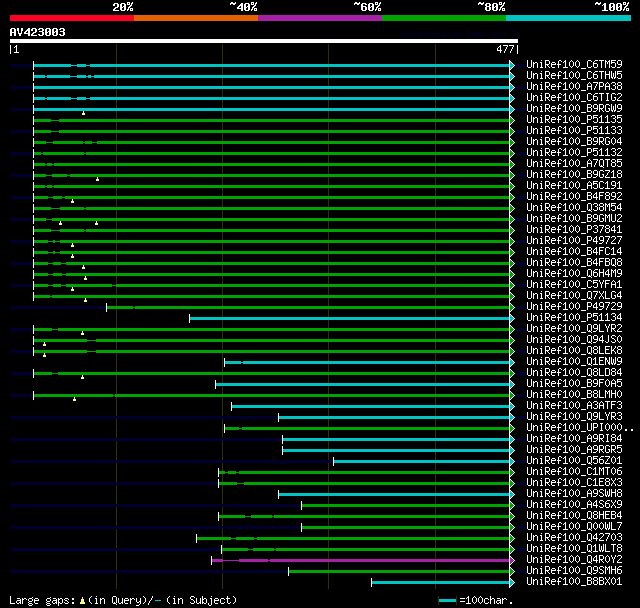
Task: Click the arrowhead ending the UniRef100_C6TM59 alignment
Action: coord(512,65)
